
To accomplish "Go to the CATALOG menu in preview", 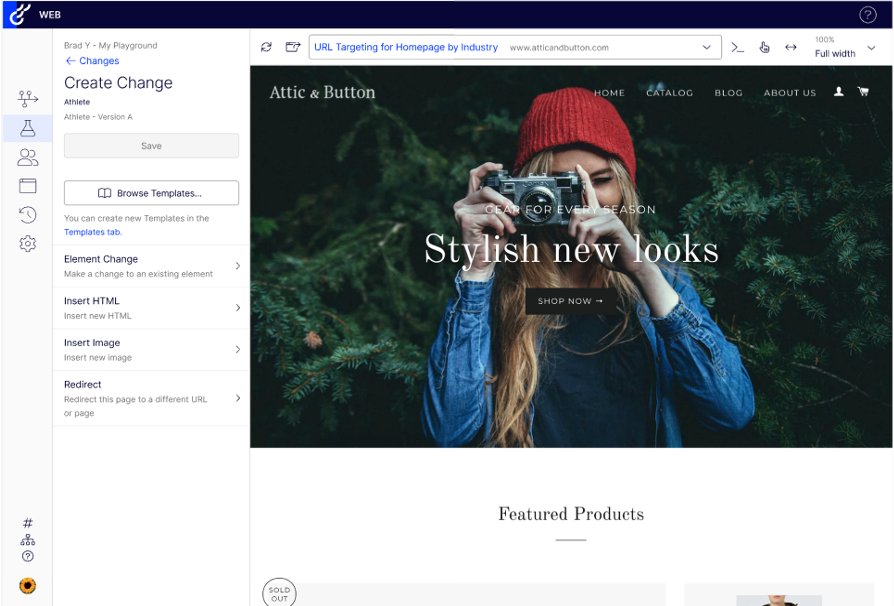I will tap(669, 92).
